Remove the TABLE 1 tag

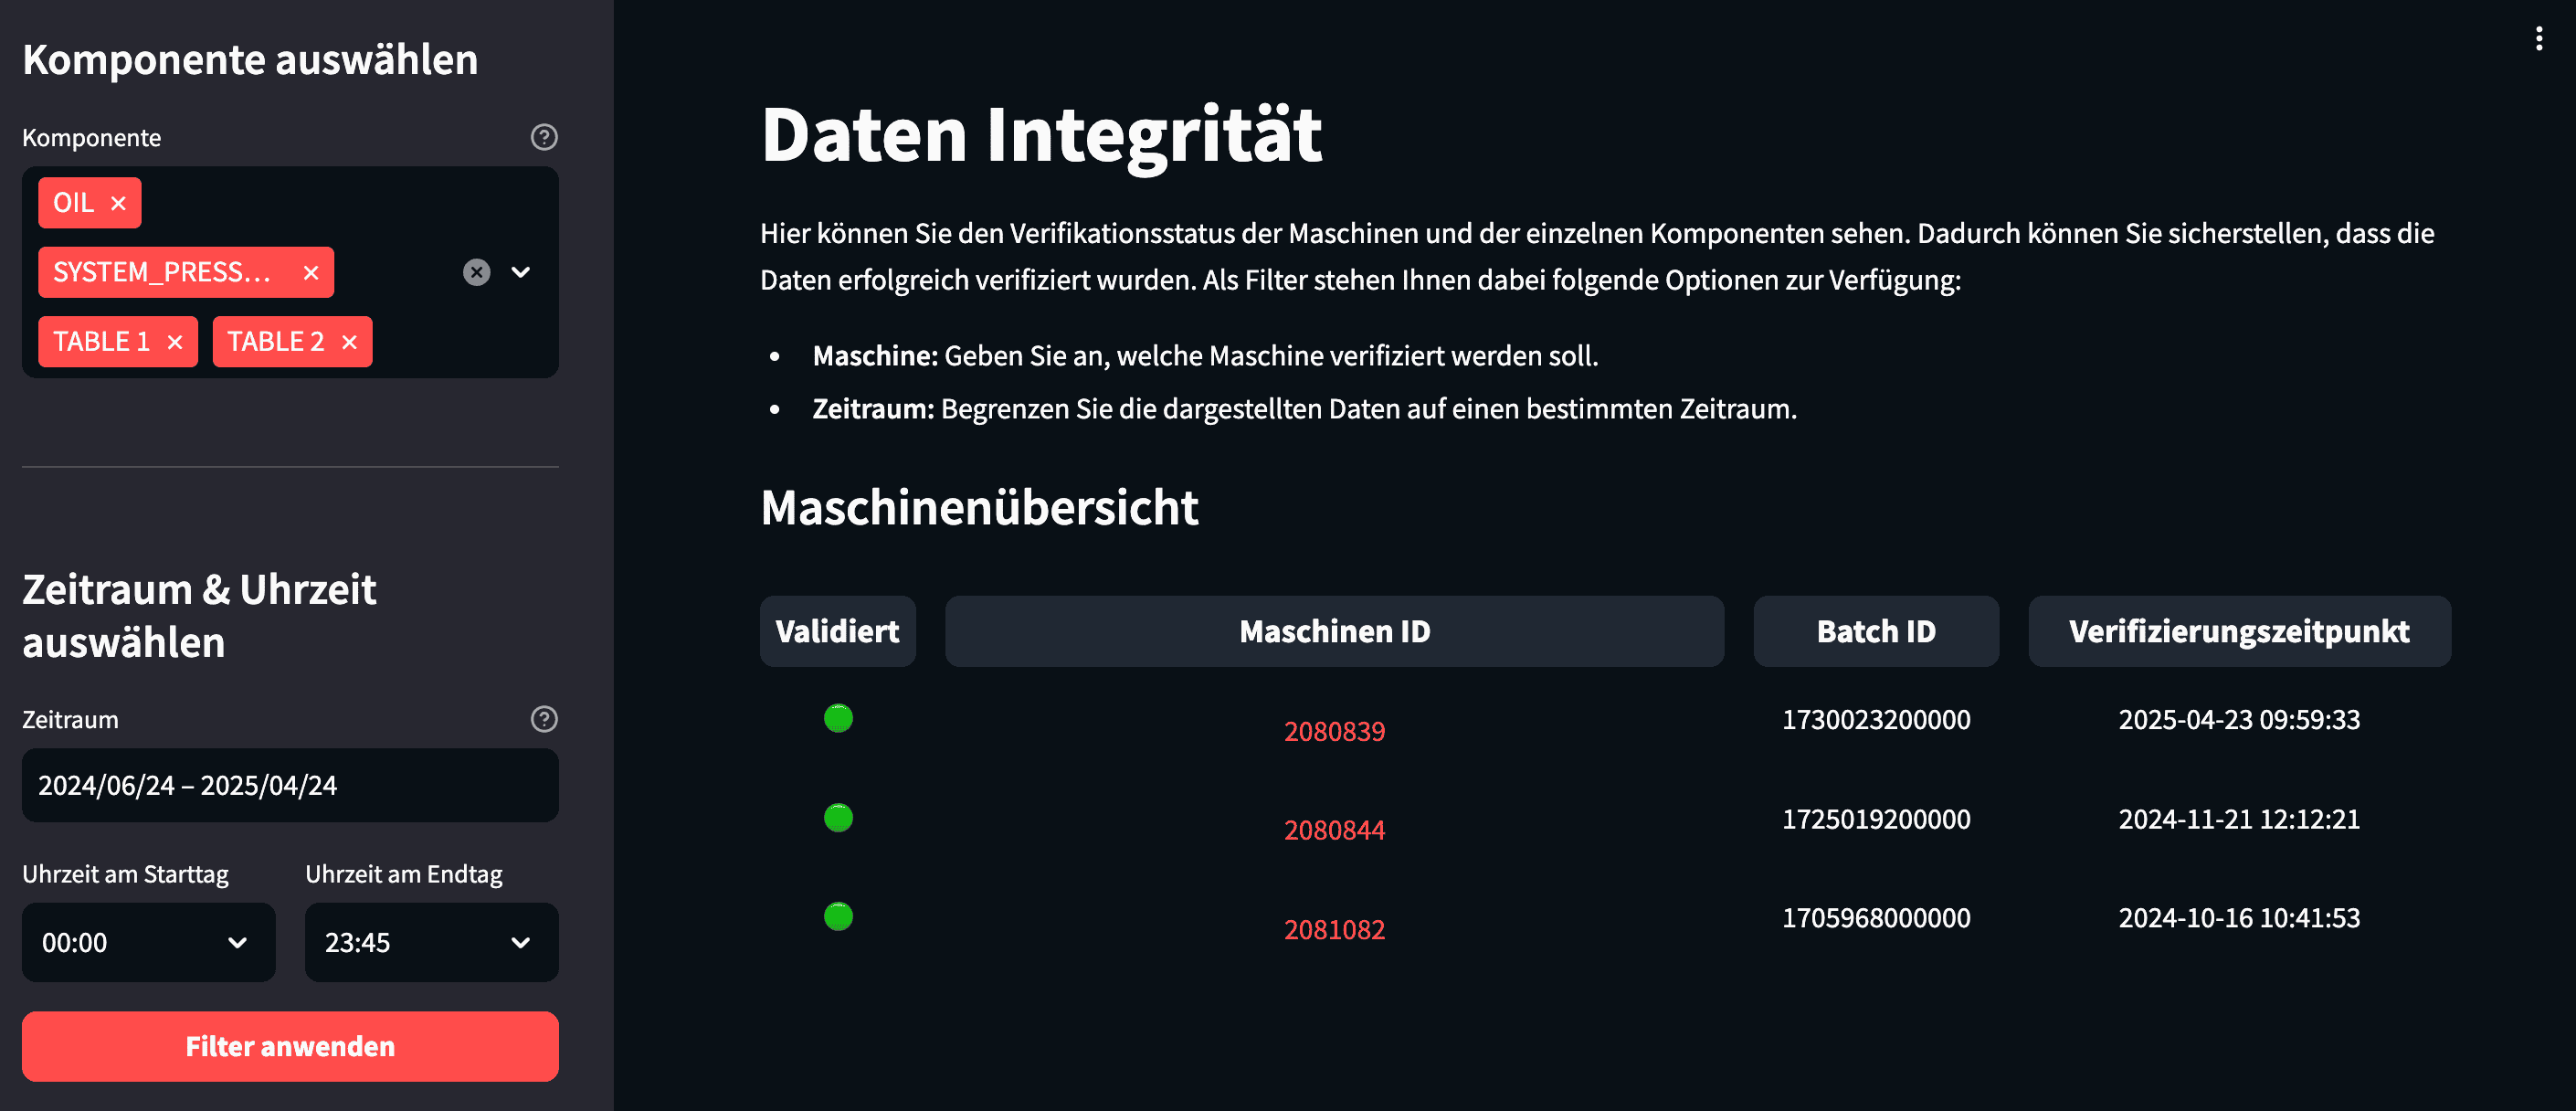[x=175, y=342]
